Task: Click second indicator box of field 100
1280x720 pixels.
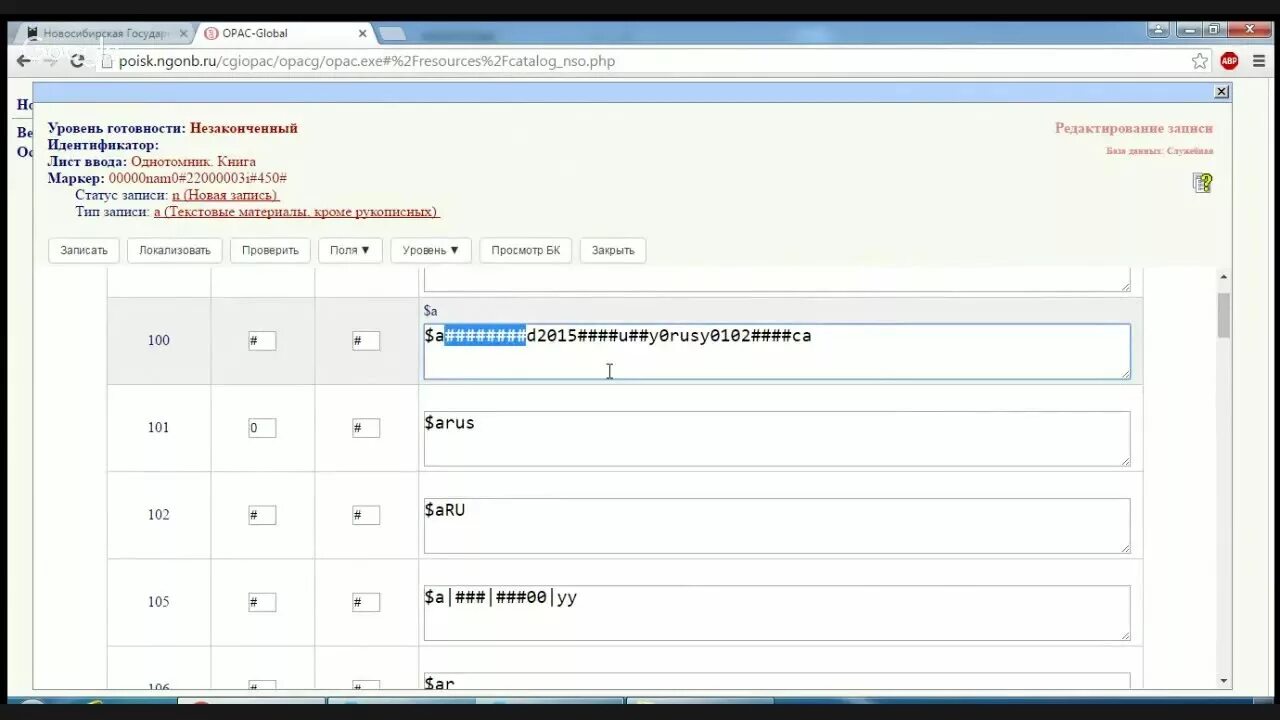Action: pos(366,341)
